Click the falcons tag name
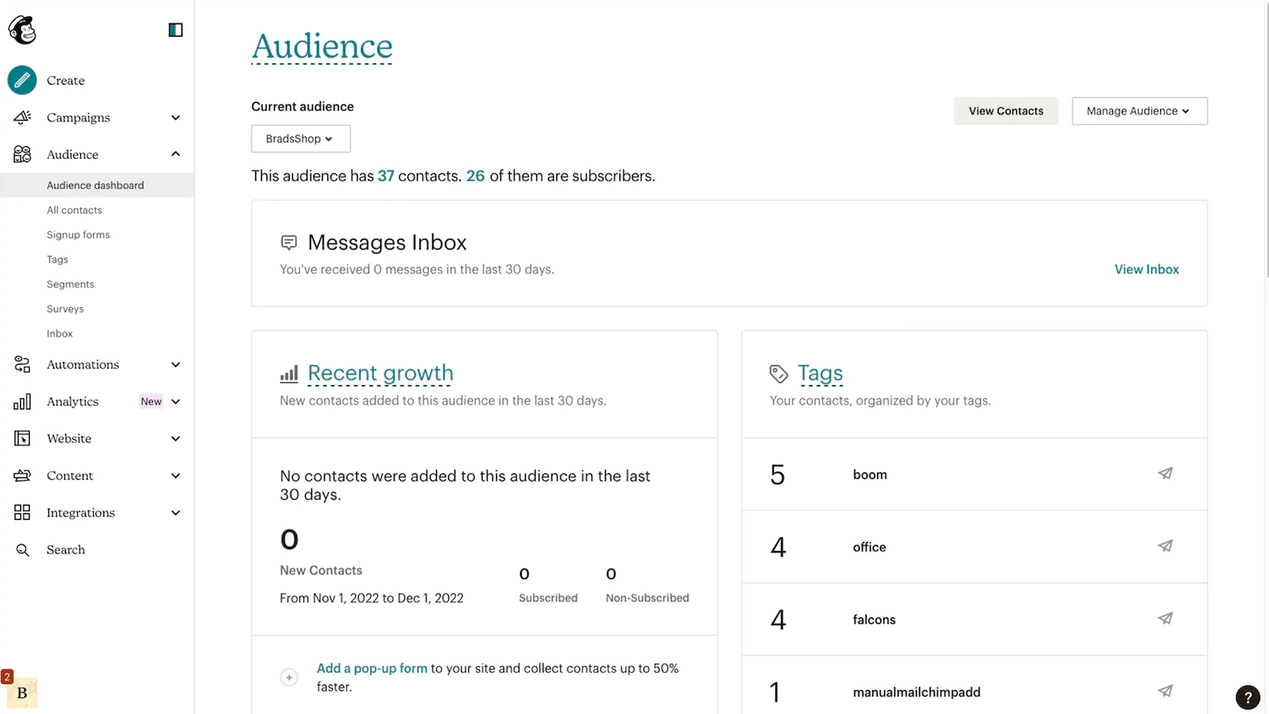 [x=874, y=620]
